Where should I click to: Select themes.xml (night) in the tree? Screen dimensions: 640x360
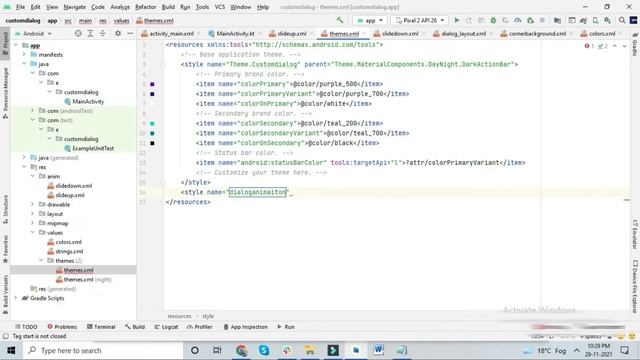point(83,279)
